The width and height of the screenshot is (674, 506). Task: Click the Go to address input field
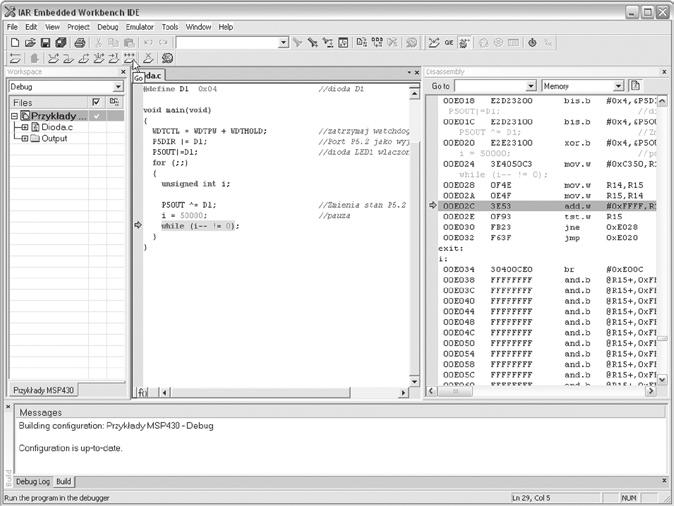(x=490, y=86)
